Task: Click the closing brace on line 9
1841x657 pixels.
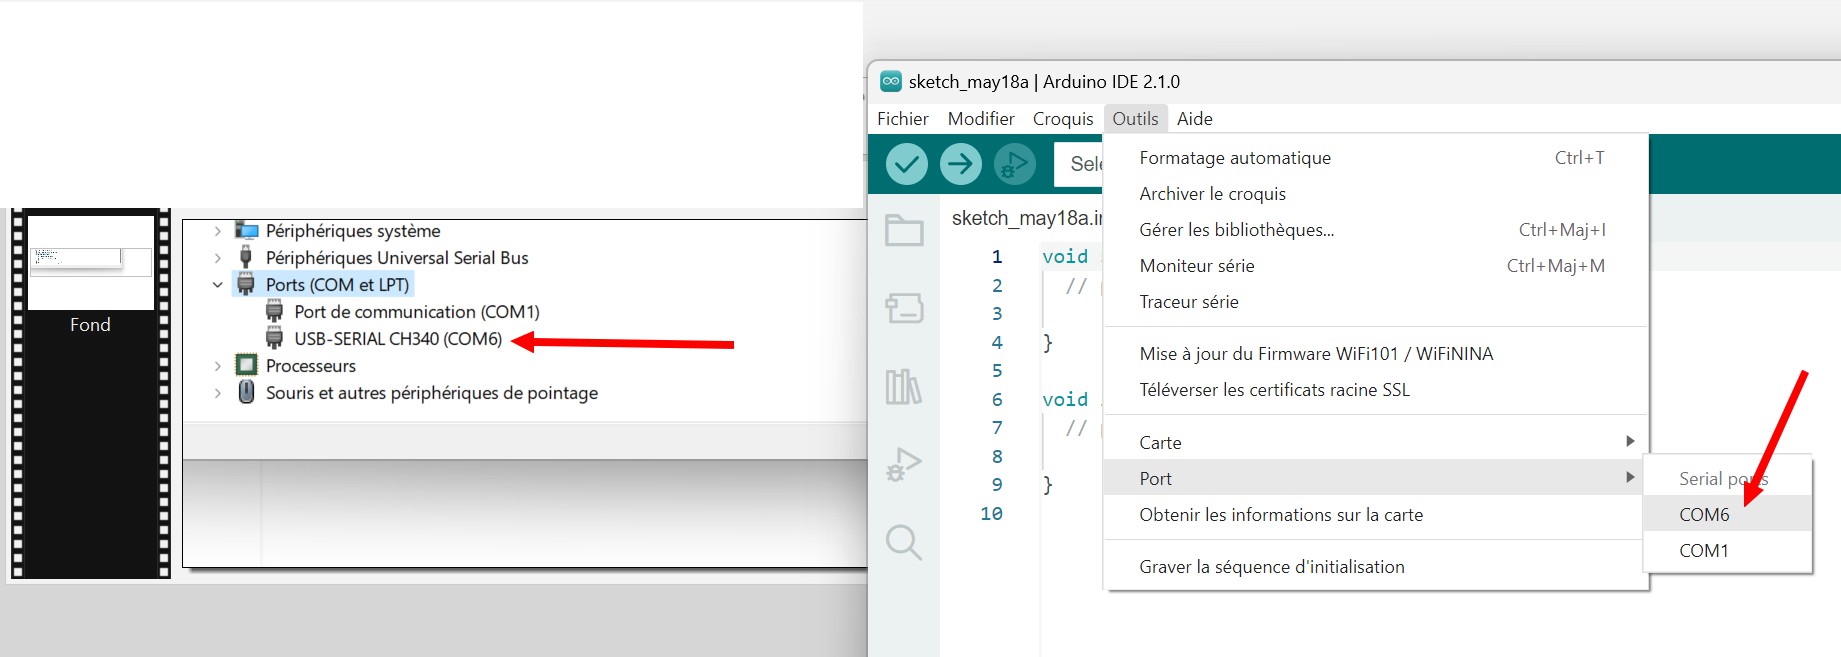Action: pyautogui.click(x=1048, y=485)
